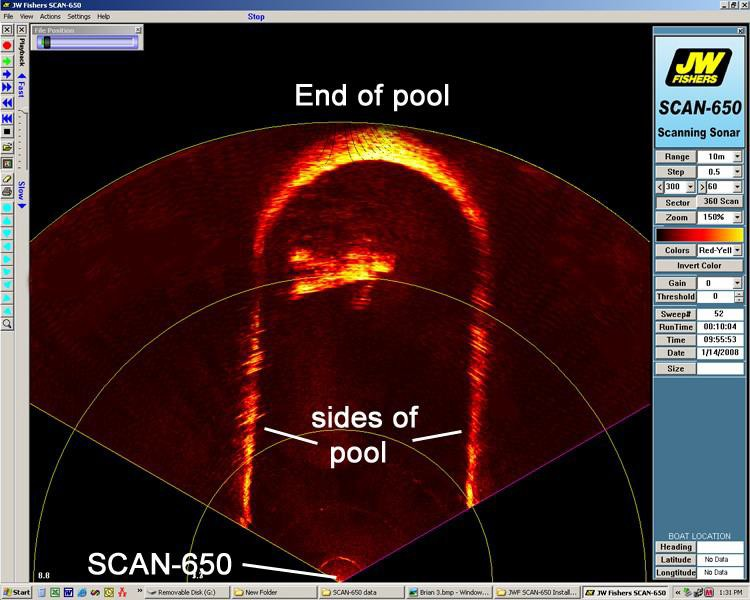This screenshot has width=750, height=600.
Task: Click the Windows Start button
Action: pos(16,592)
